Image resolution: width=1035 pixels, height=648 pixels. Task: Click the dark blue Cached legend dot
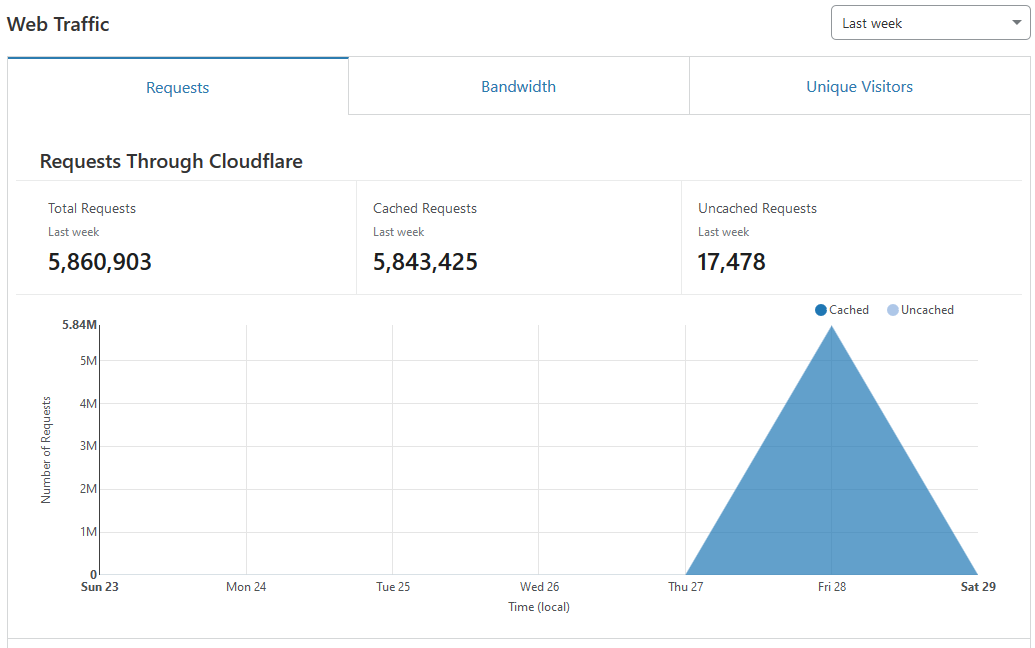(821, 310)
